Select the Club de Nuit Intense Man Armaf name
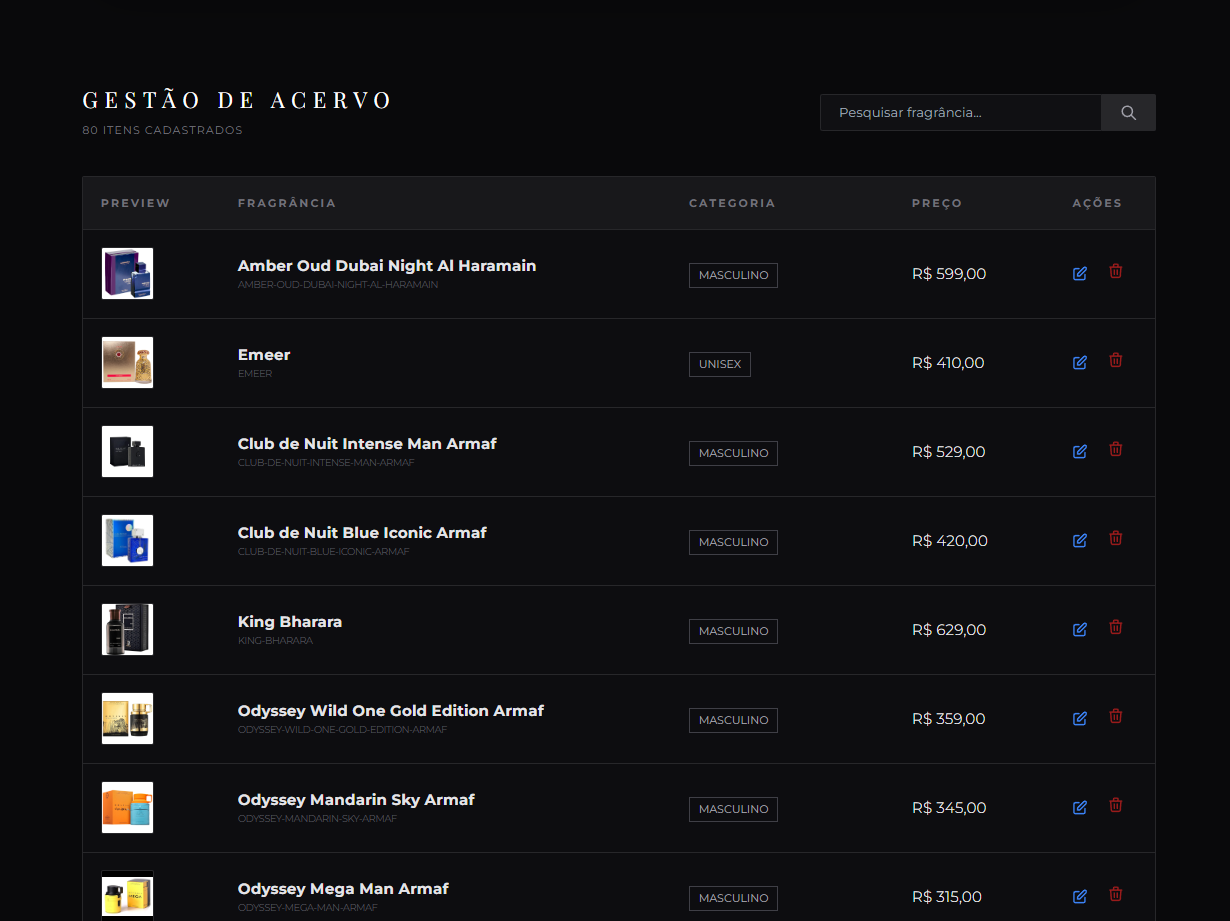 click(367, 444)
